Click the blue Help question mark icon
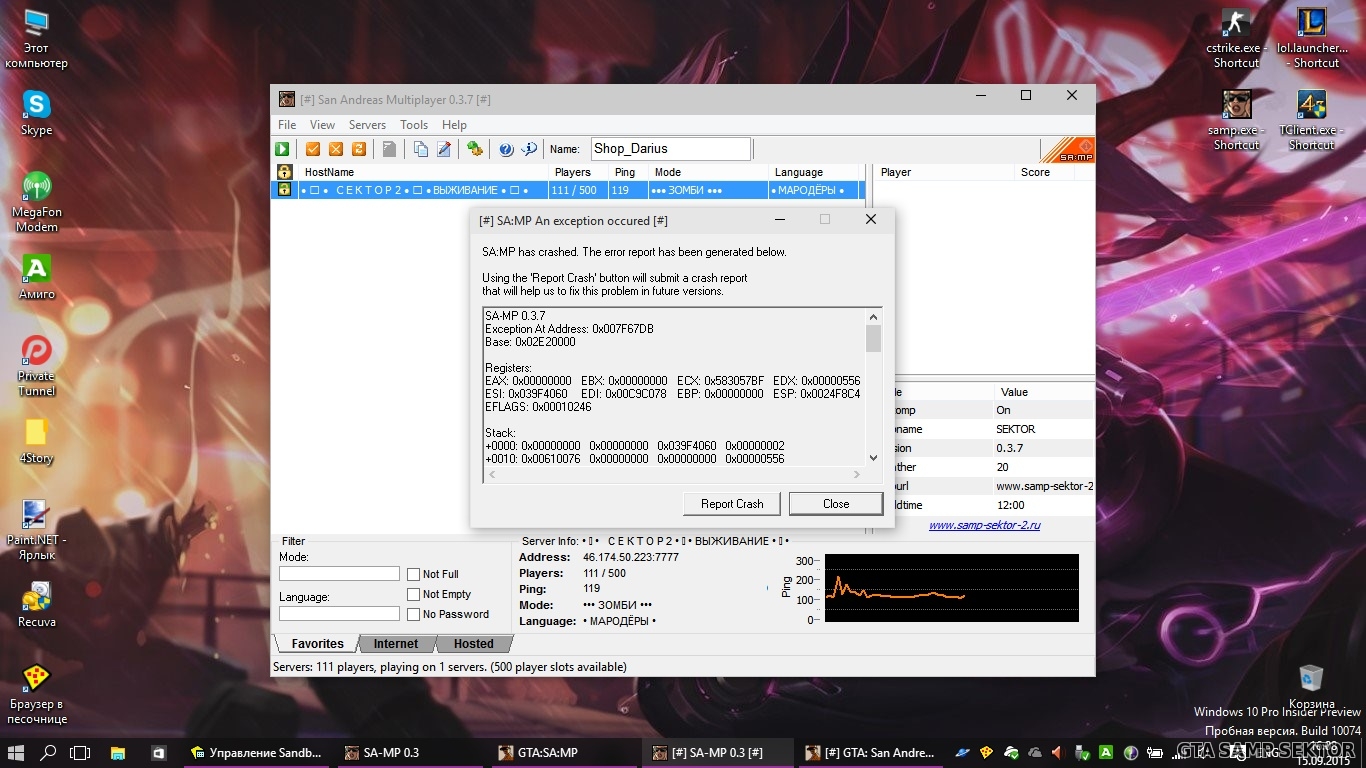The height and width of the screenshot is (768, 1366). [506, 149]
